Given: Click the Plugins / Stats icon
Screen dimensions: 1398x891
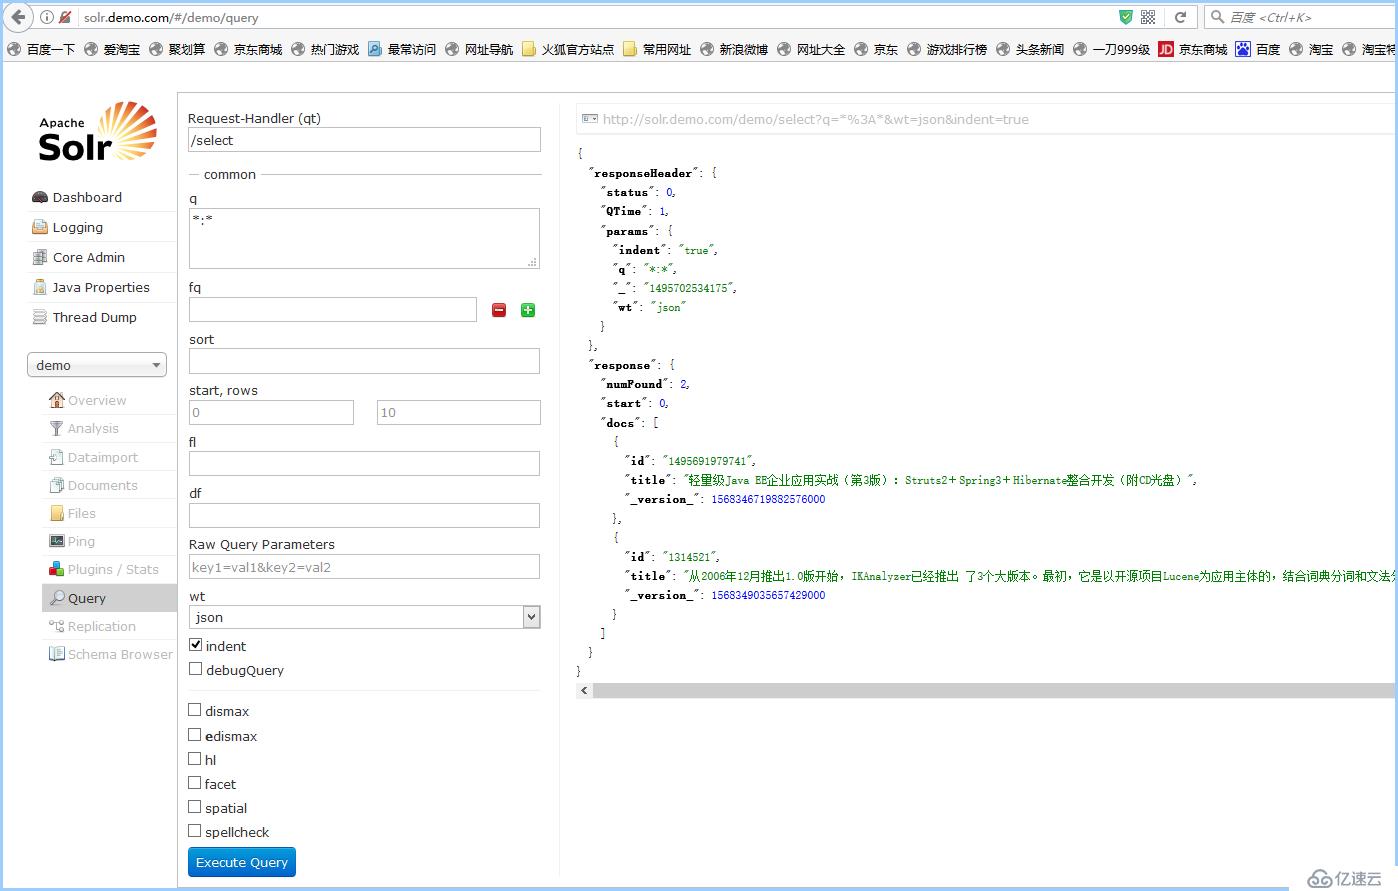Looking at the screenshot, I should (57, 569).
